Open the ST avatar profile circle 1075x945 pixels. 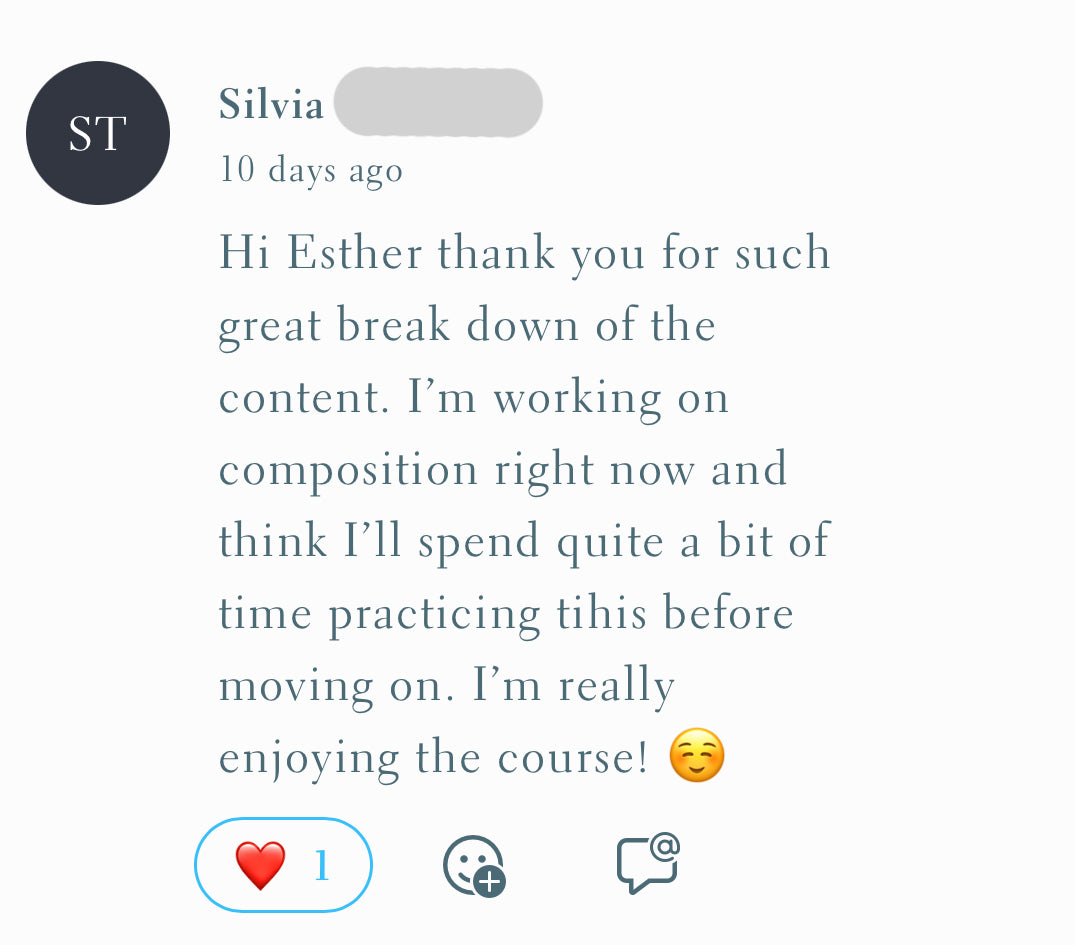[x=98, y=133]
